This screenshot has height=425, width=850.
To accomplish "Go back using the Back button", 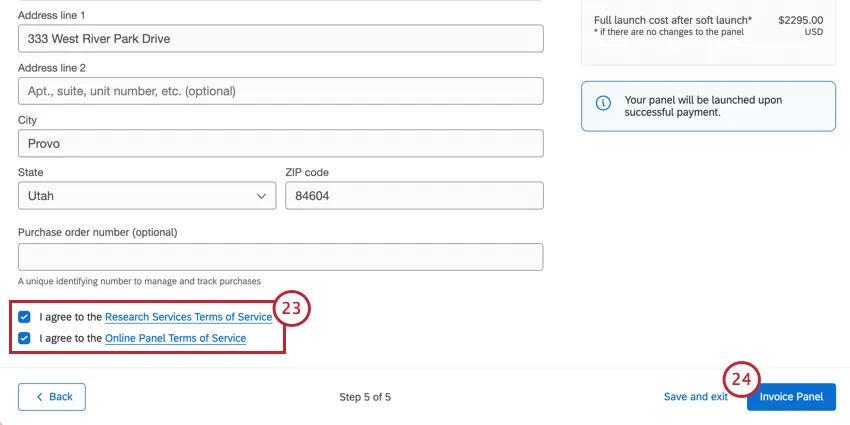I will coord(52,397).
